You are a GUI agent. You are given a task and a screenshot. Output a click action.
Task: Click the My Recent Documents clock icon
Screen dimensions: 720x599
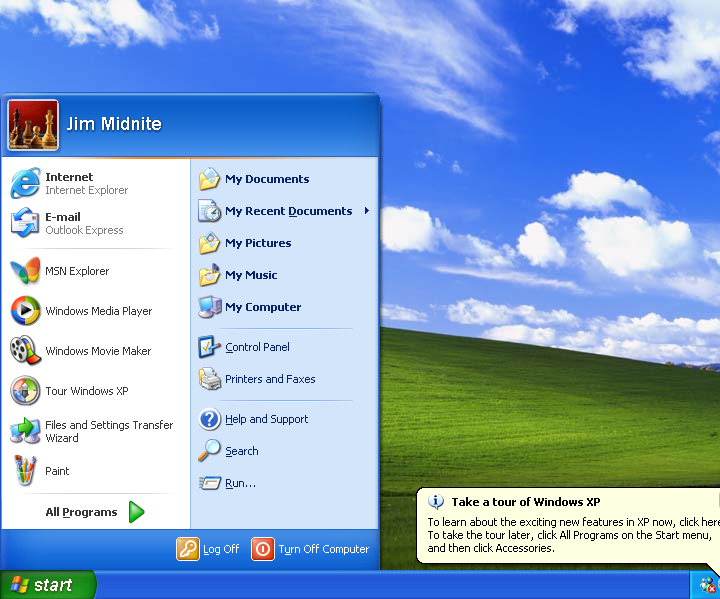point(209,211)
